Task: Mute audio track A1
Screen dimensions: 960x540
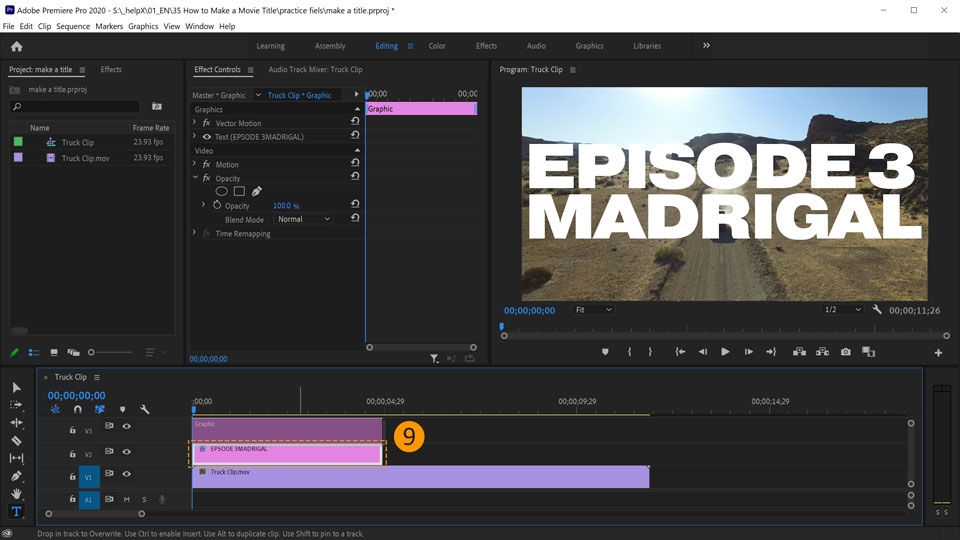Action: (127, 499)
